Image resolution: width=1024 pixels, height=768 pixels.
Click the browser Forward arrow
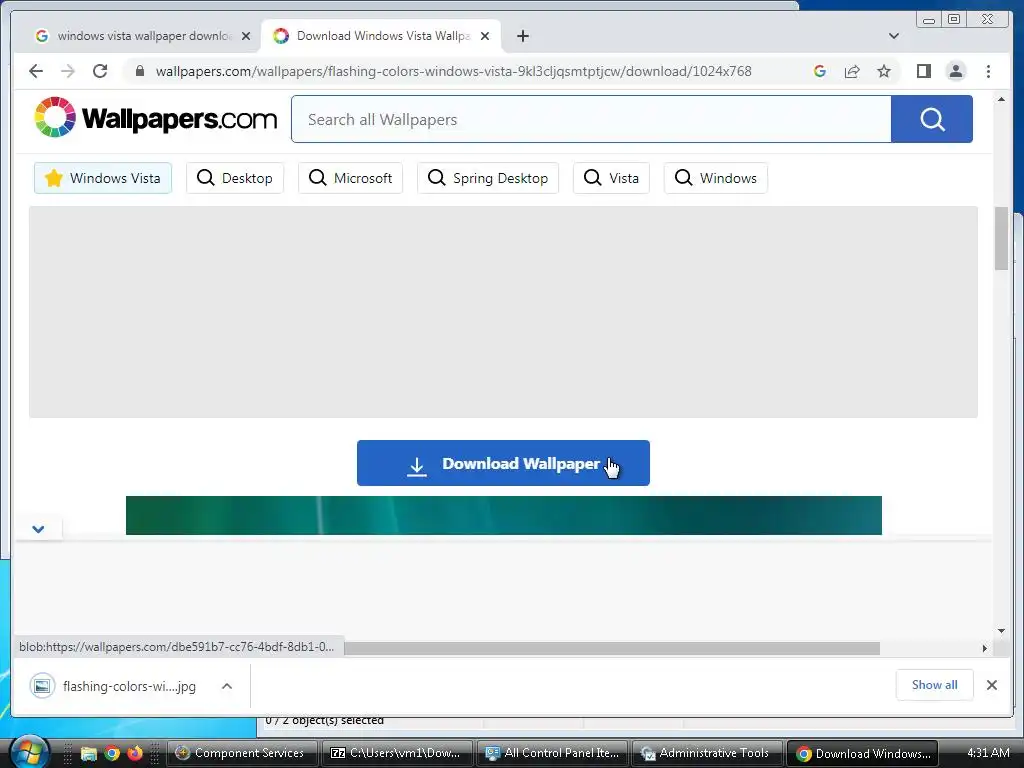click(68, 71)
